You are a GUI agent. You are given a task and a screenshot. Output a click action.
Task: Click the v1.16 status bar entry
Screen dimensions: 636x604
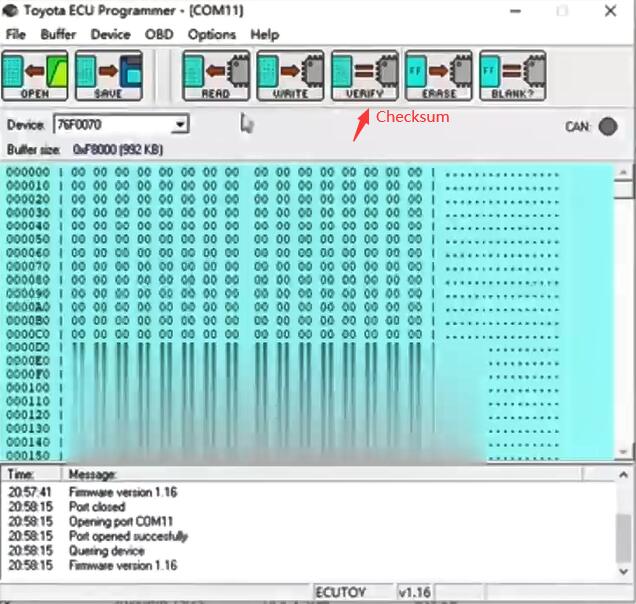[414, 593]
